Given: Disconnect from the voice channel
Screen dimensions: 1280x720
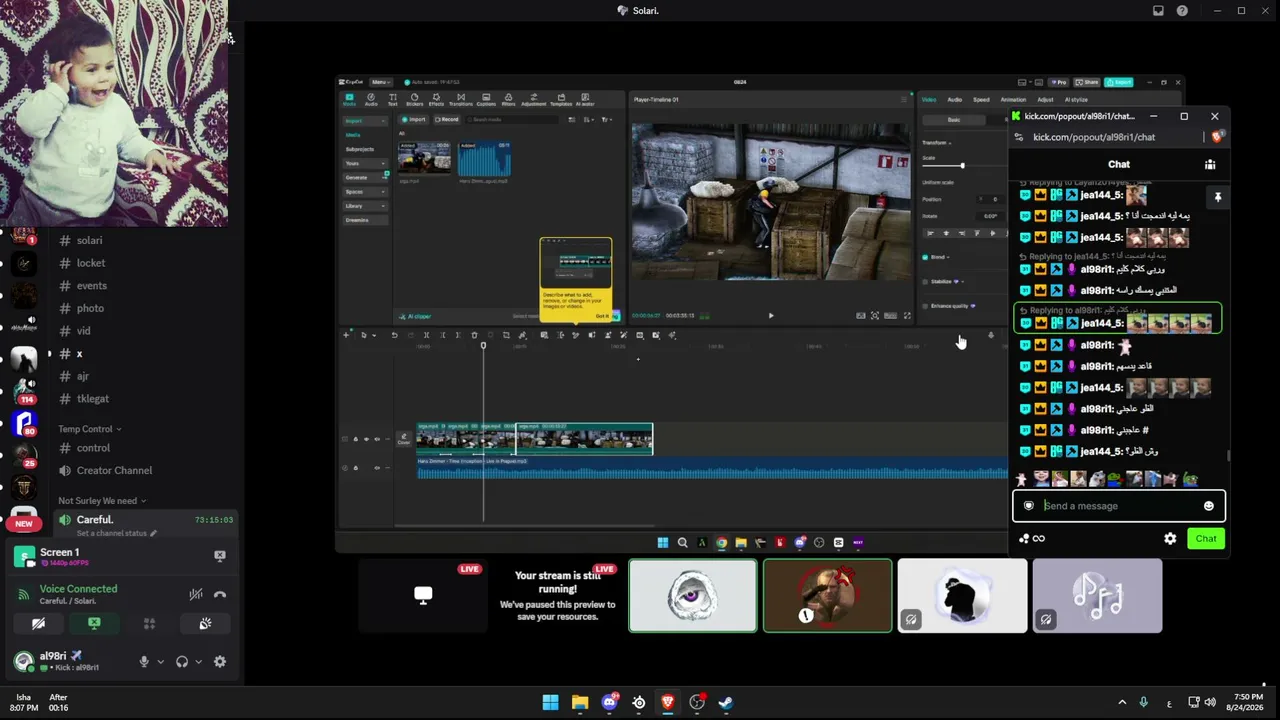Looking at the screenshot, I should (220, 594).
